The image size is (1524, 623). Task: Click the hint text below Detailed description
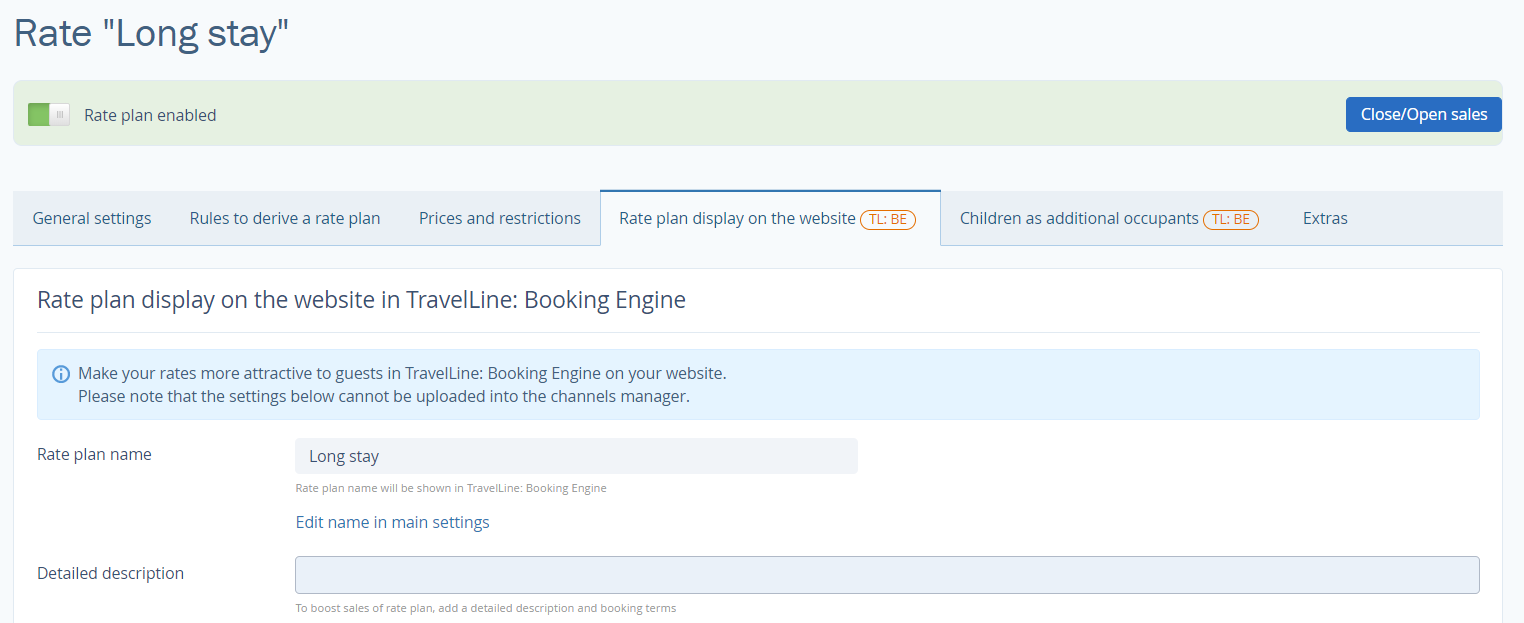485,608
